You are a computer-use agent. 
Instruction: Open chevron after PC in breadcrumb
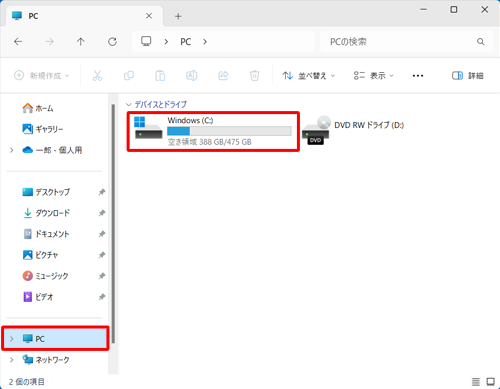[x=205, y=42]
